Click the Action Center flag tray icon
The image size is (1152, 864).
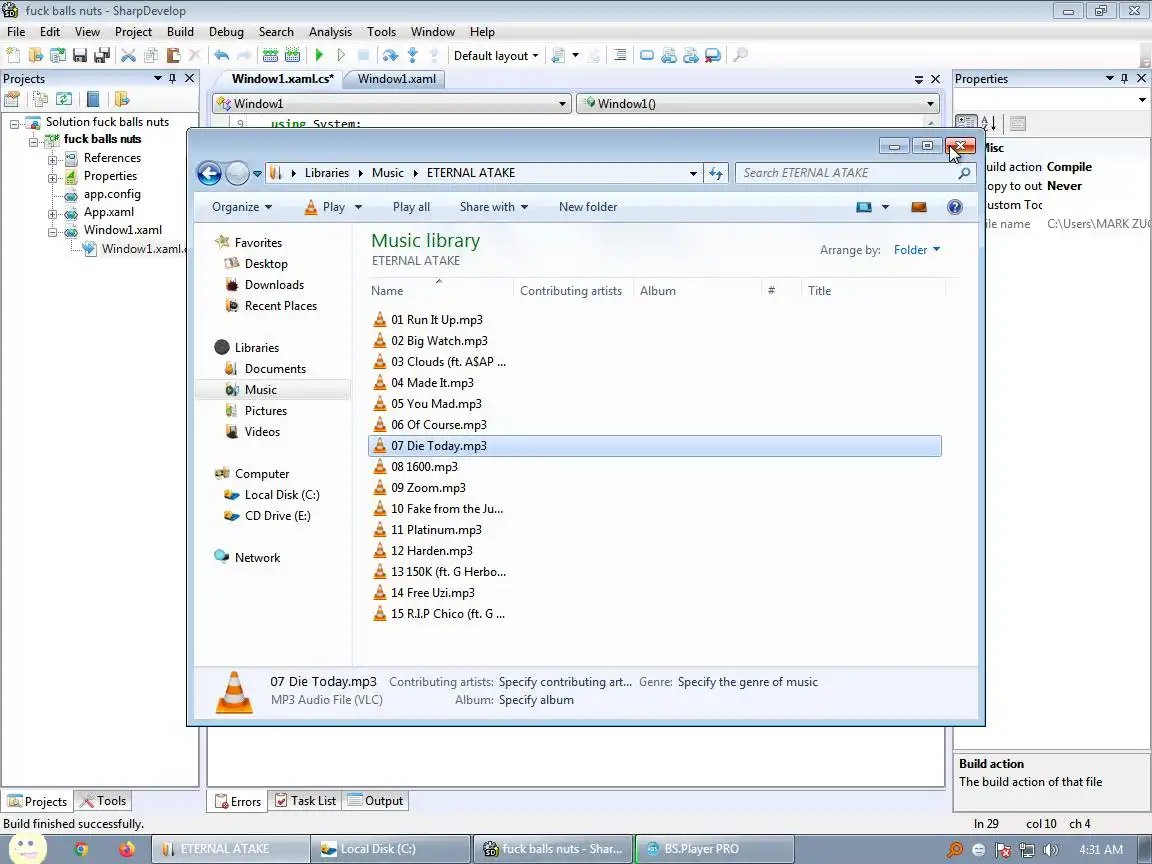pos(1003,850)
